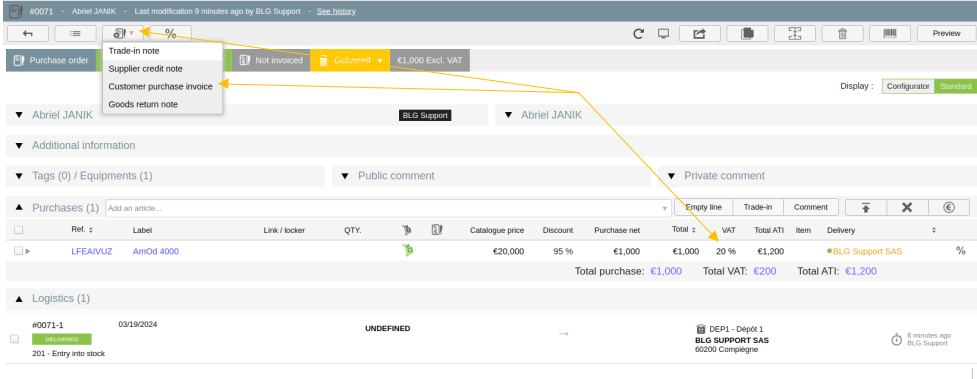Collapse the Purchases (1) section
977x379 pixels.
[x=19, y=208]
